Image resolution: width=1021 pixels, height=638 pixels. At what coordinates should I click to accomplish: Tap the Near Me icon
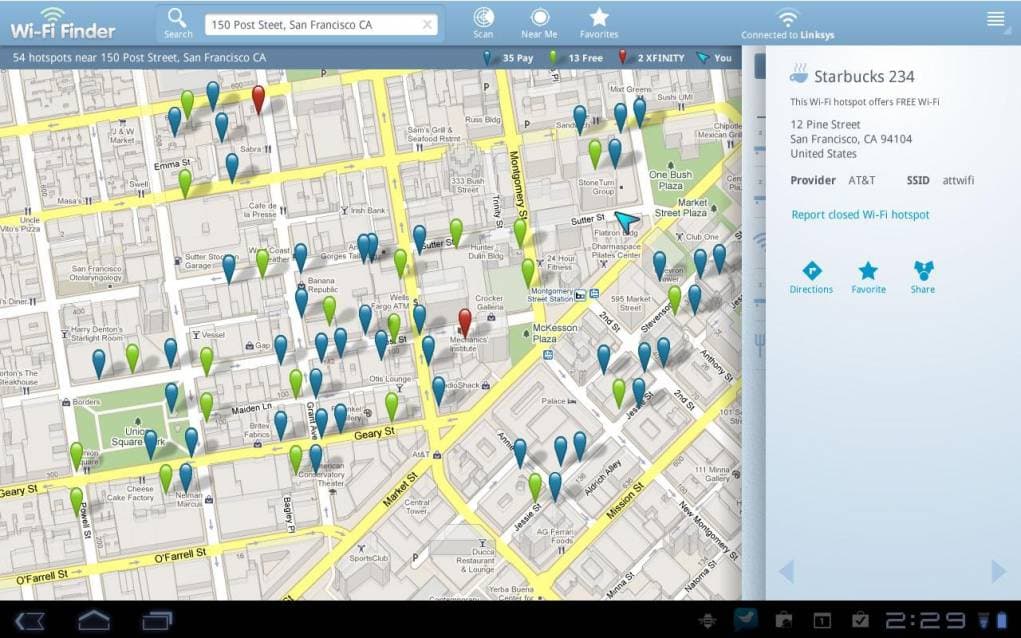(x=539, y=20)
